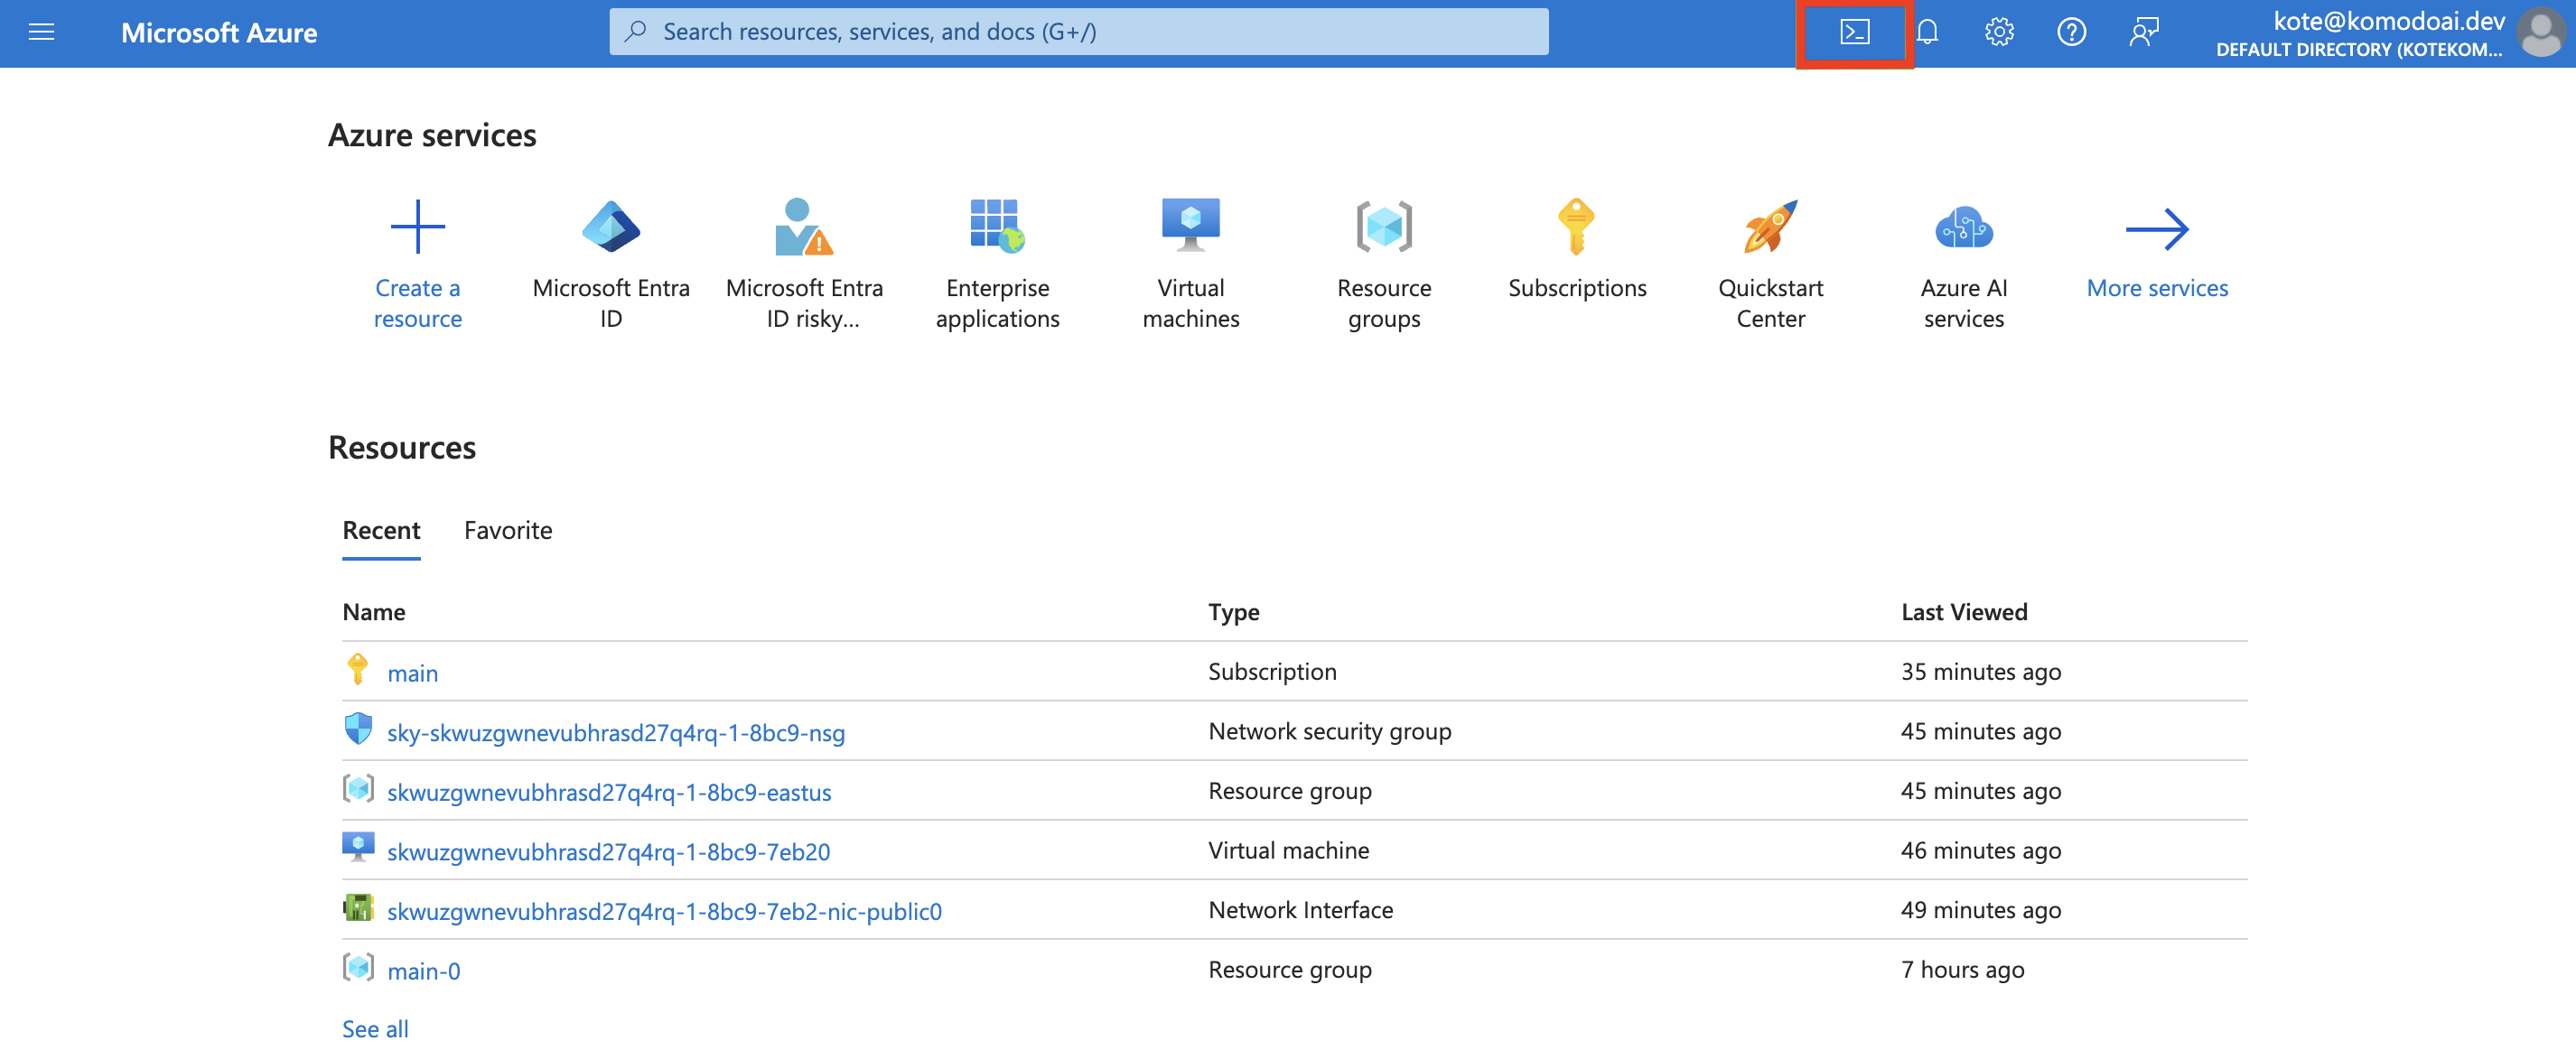Viewport: 2576px width, 1059px height.
Task: Expand the portal hamburger menu
Action: [x=42, y=32]
